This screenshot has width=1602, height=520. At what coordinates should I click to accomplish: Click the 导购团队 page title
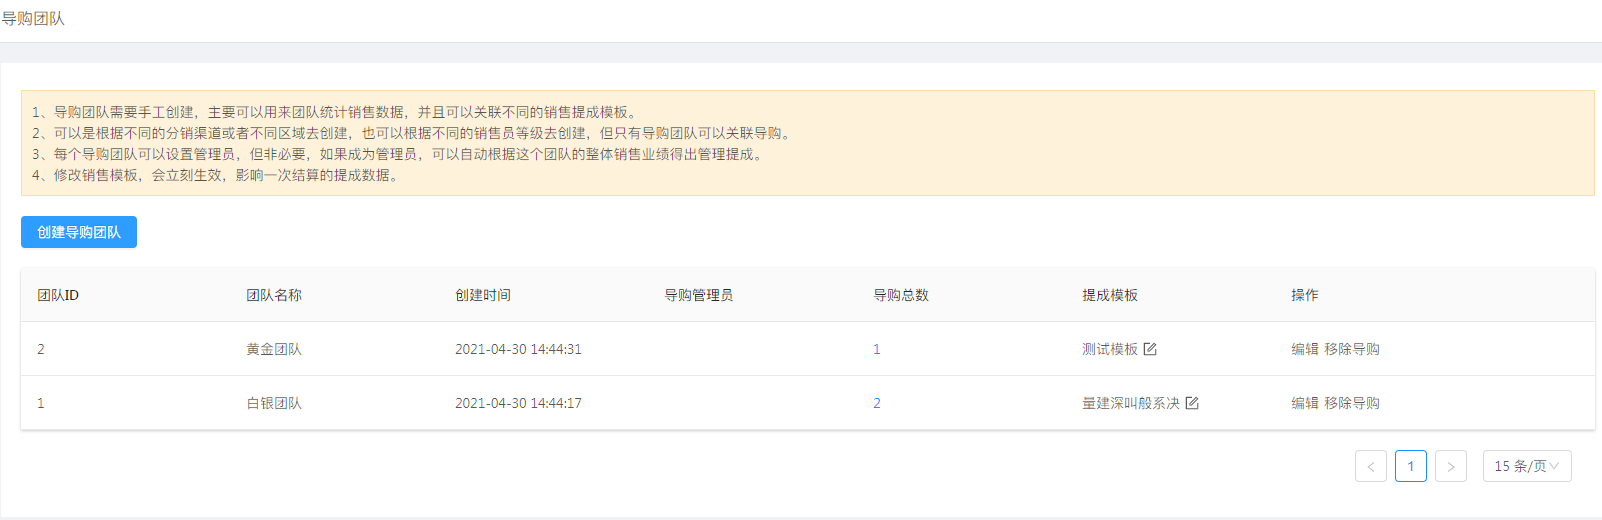point(33,19)
